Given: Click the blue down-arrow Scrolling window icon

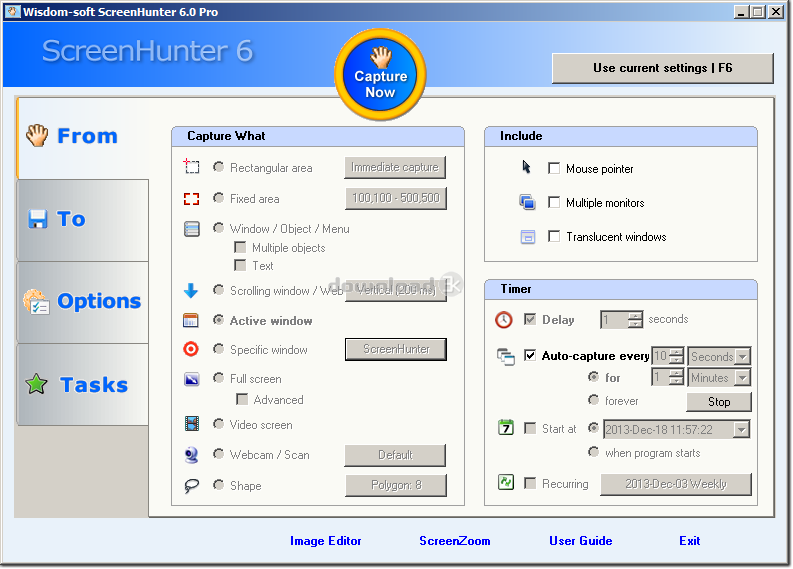Looking at the screenshot, I should (x=191, y=290).
